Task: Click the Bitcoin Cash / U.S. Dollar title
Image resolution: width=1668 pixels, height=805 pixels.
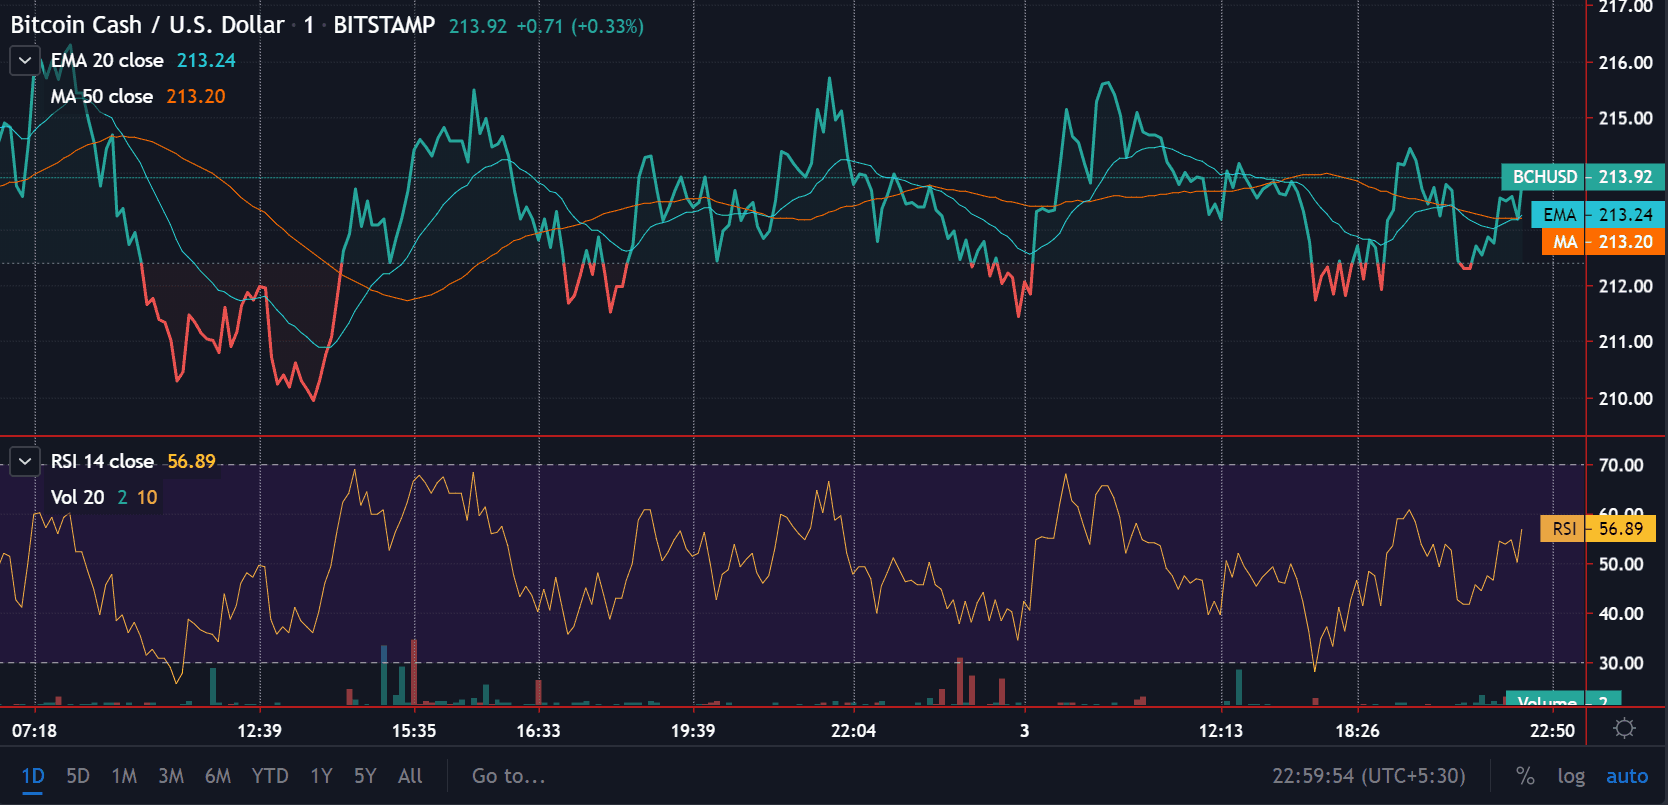Action: click(x=148, y=25)
